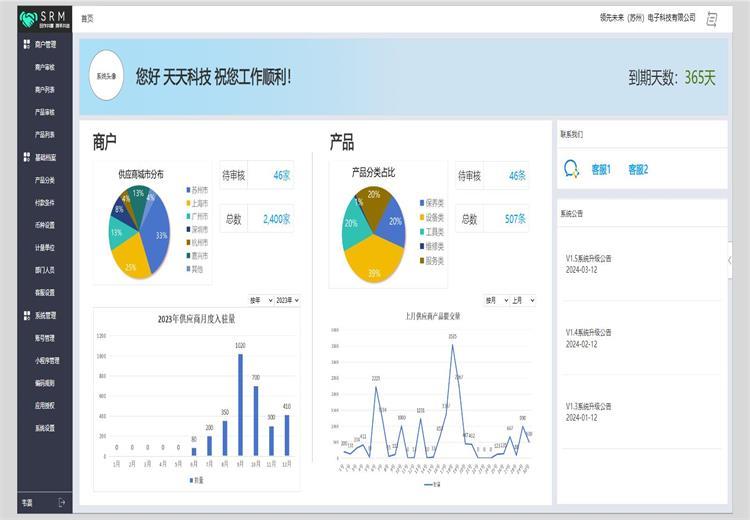The width and height of the screenshot is (750, 520).
Task: Open the 上月 dropdown above product chart
Action: (523, 300)
